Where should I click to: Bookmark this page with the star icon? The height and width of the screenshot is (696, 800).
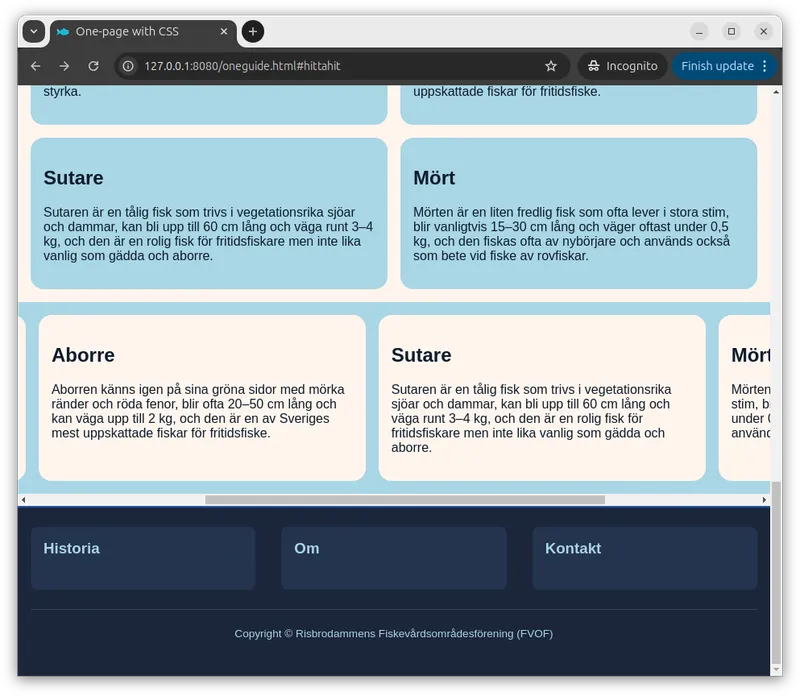tap(551, 66)
